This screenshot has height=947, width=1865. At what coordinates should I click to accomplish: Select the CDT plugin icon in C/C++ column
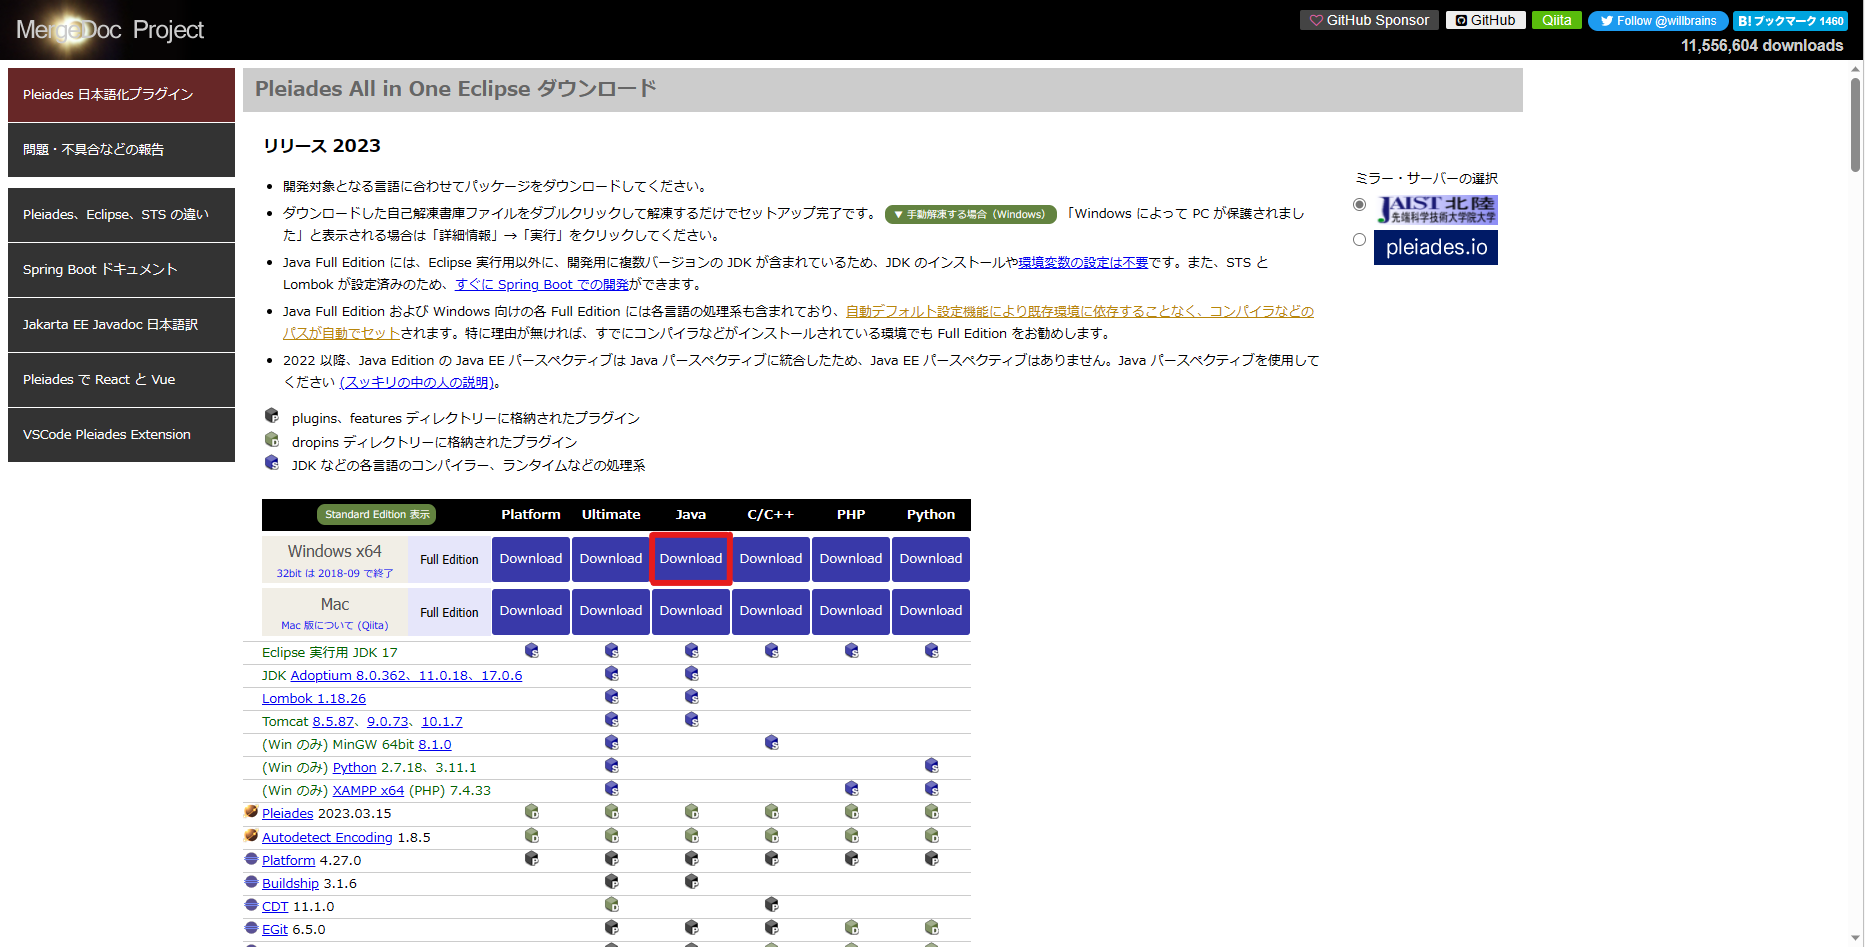[x=771, y=904]
